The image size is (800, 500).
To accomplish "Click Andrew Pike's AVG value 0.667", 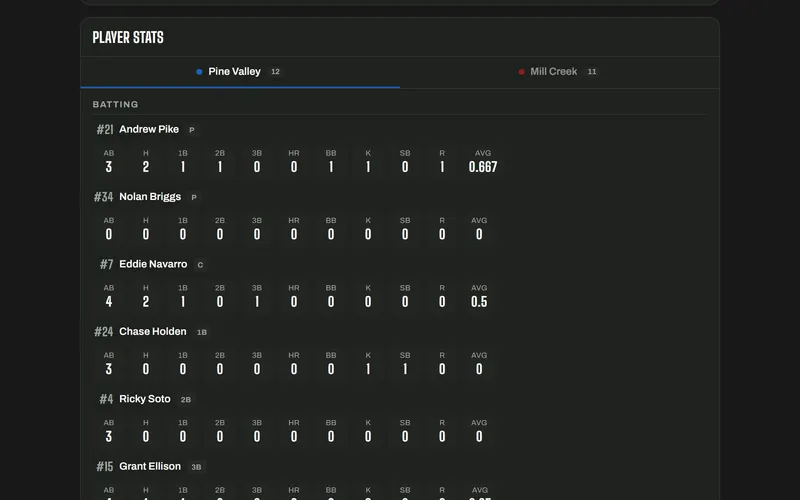I will point(483,167).
